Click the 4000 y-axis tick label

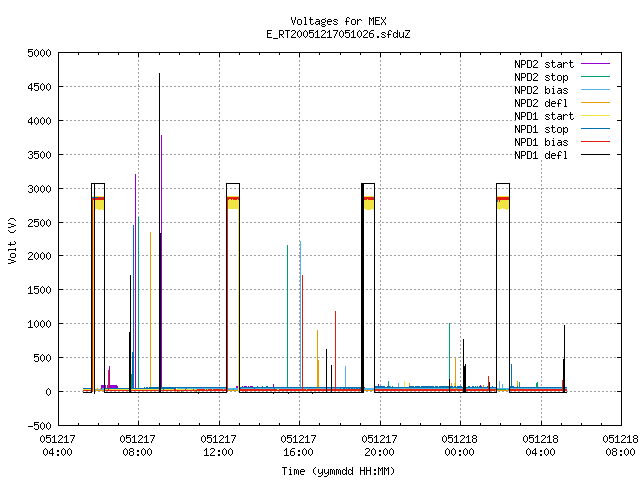(39, 121)
